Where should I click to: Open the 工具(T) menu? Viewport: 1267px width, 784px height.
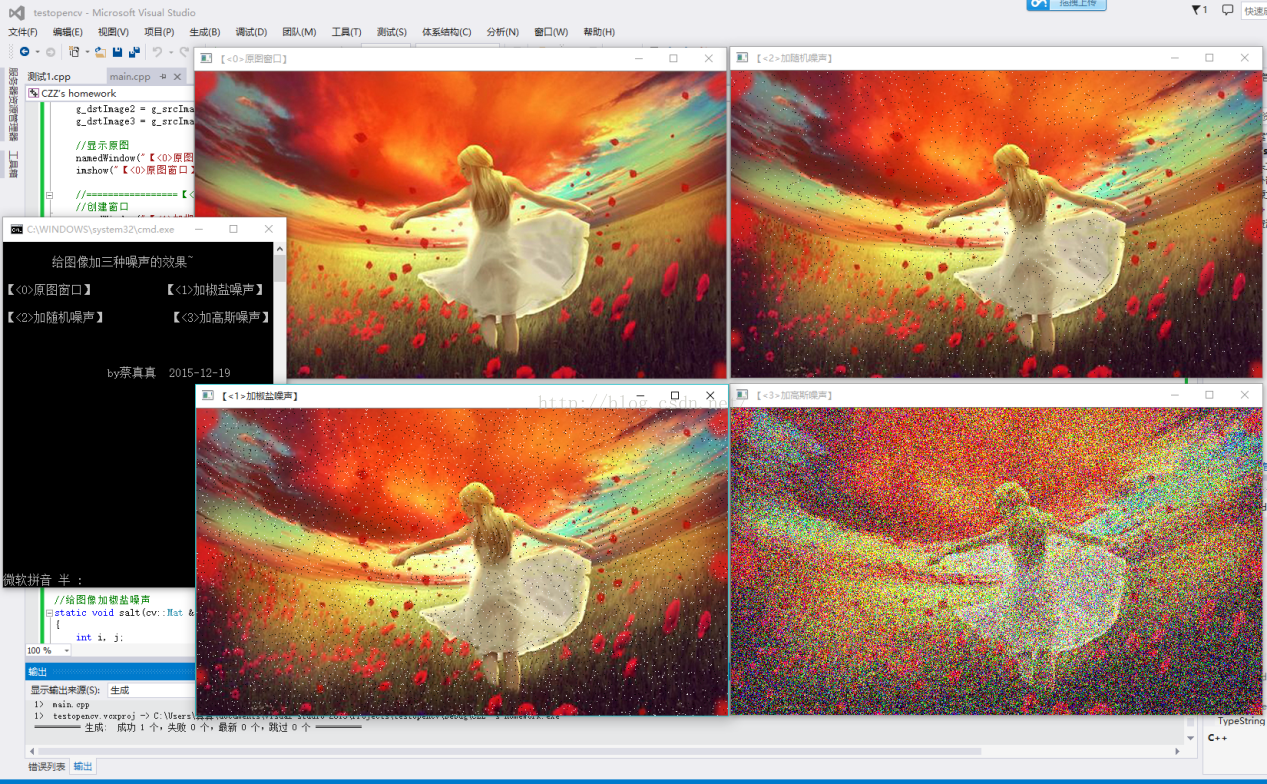[346, 32]
